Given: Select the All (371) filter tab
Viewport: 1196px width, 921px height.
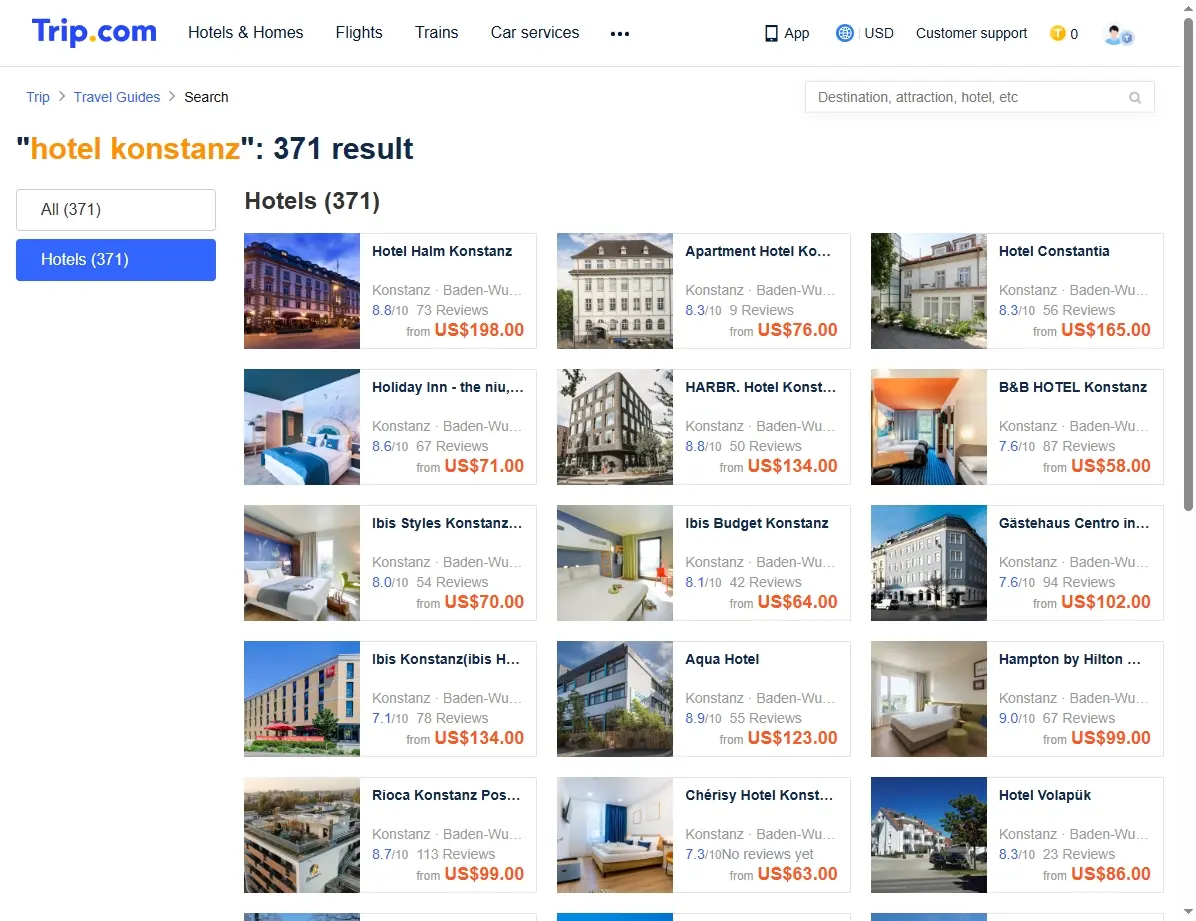Looking at the screenshot, I should (x=116, y=210).
